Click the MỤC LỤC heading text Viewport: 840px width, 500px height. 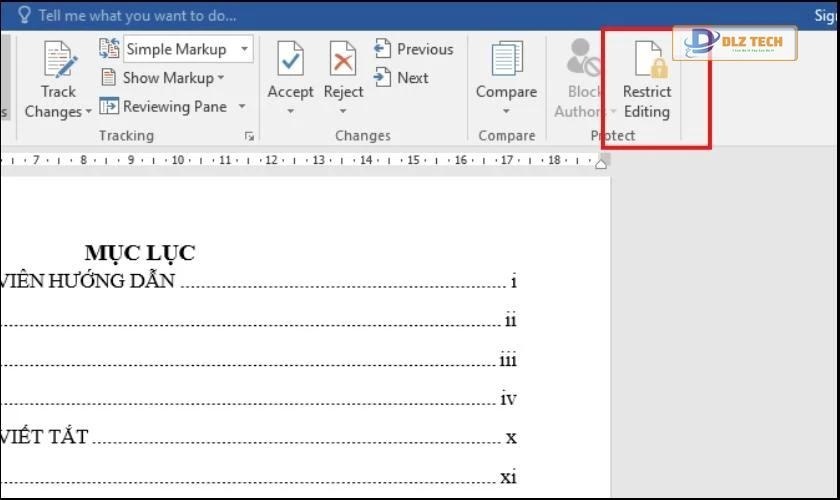[x=139, y=253]
